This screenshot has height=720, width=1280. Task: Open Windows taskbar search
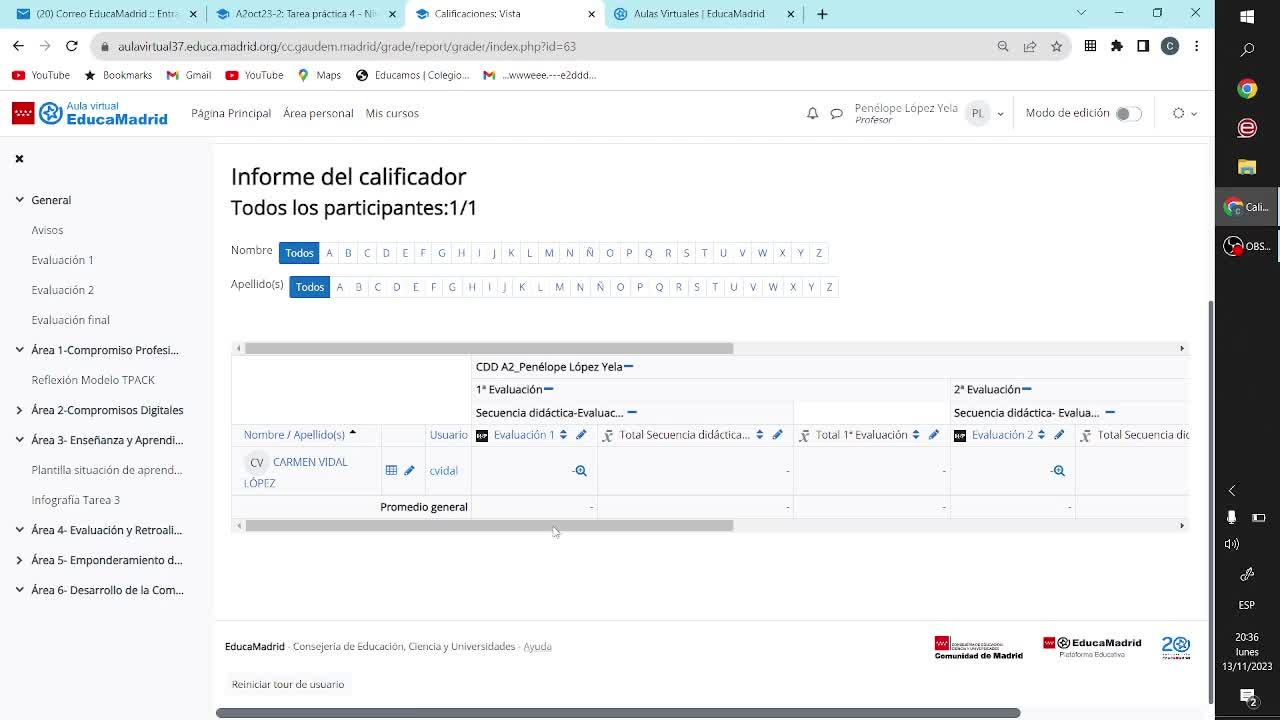coord(1247,50)
